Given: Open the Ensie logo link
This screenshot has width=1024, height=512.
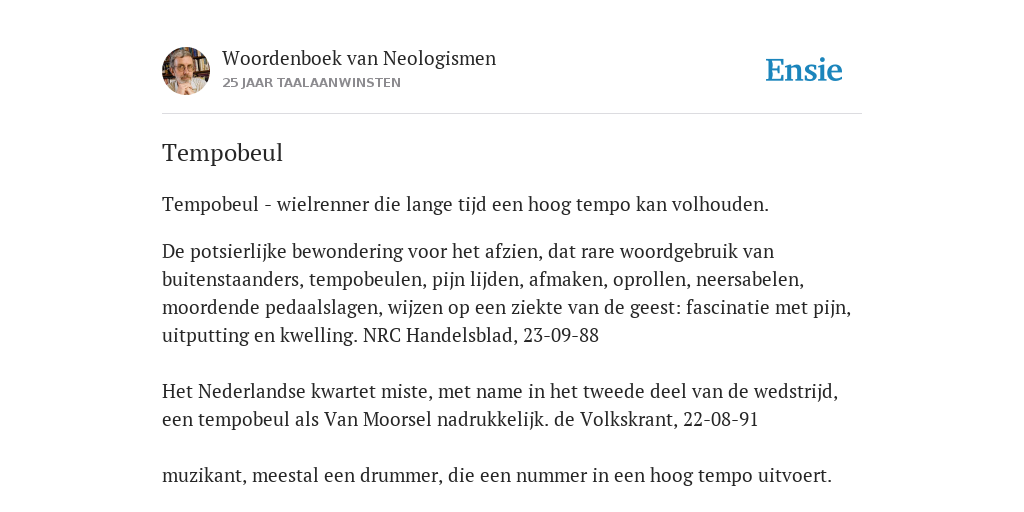Looking at the screenshot, I should pyautogui.click(x=804, y=70).
